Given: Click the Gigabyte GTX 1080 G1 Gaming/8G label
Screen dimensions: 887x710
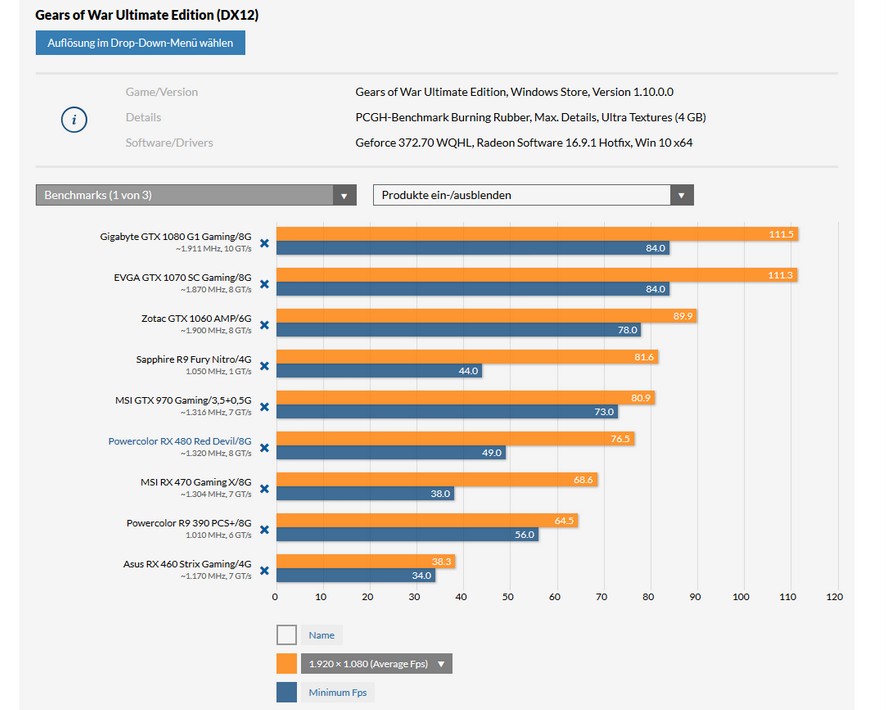Looking at the screenshot, I should click(x=176, y=236).
